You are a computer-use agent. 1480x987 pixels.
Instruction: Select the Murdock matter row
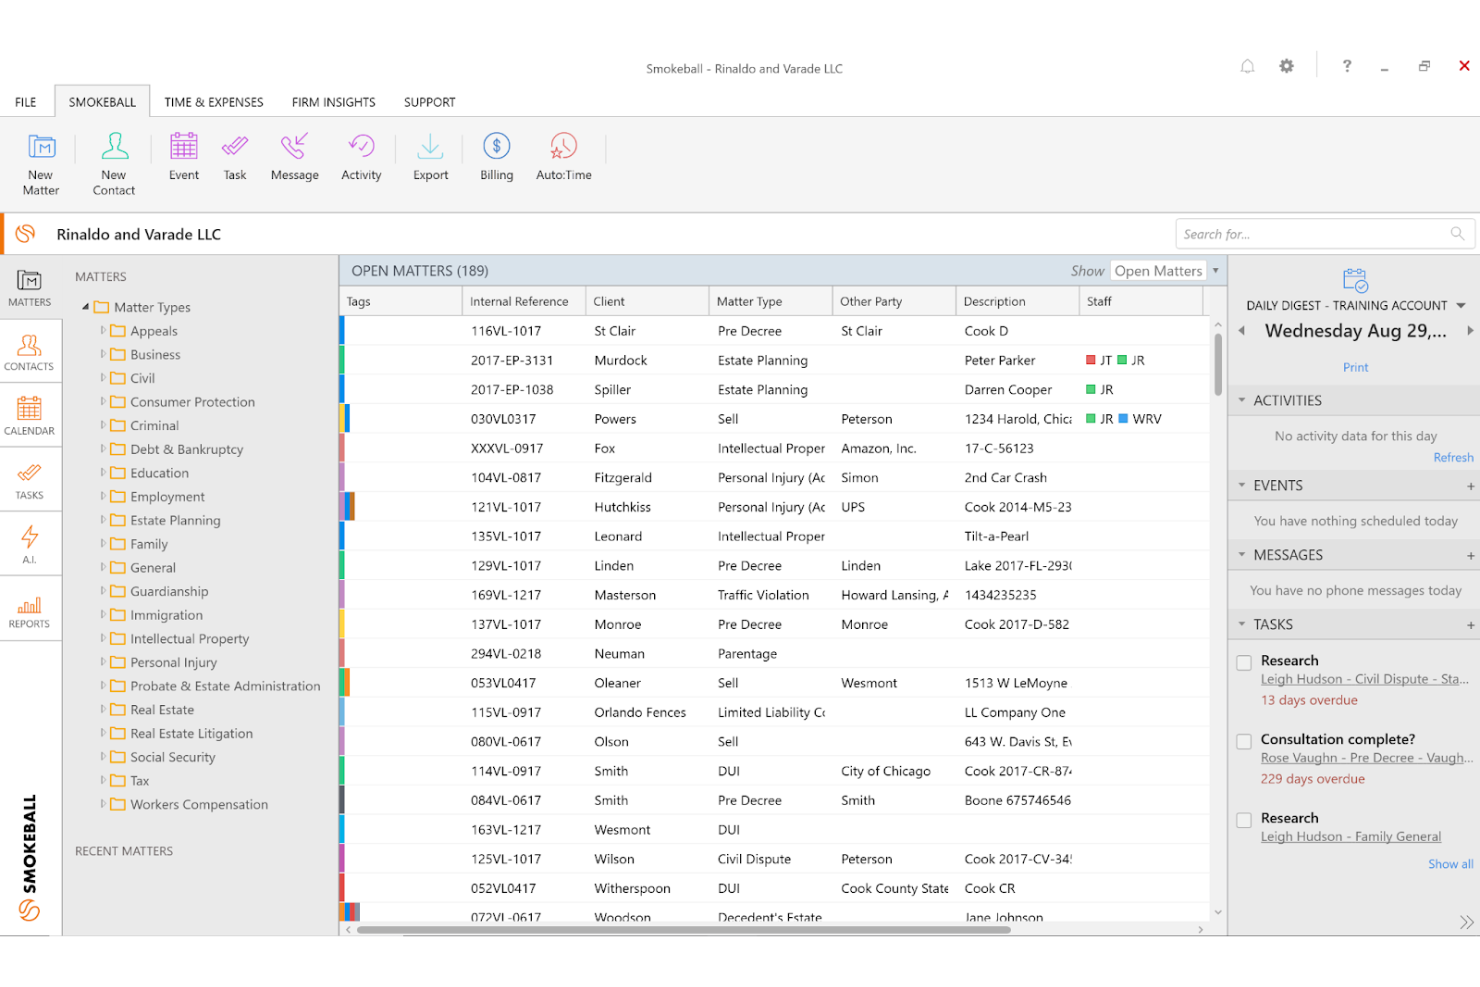(x=773, y=360)
